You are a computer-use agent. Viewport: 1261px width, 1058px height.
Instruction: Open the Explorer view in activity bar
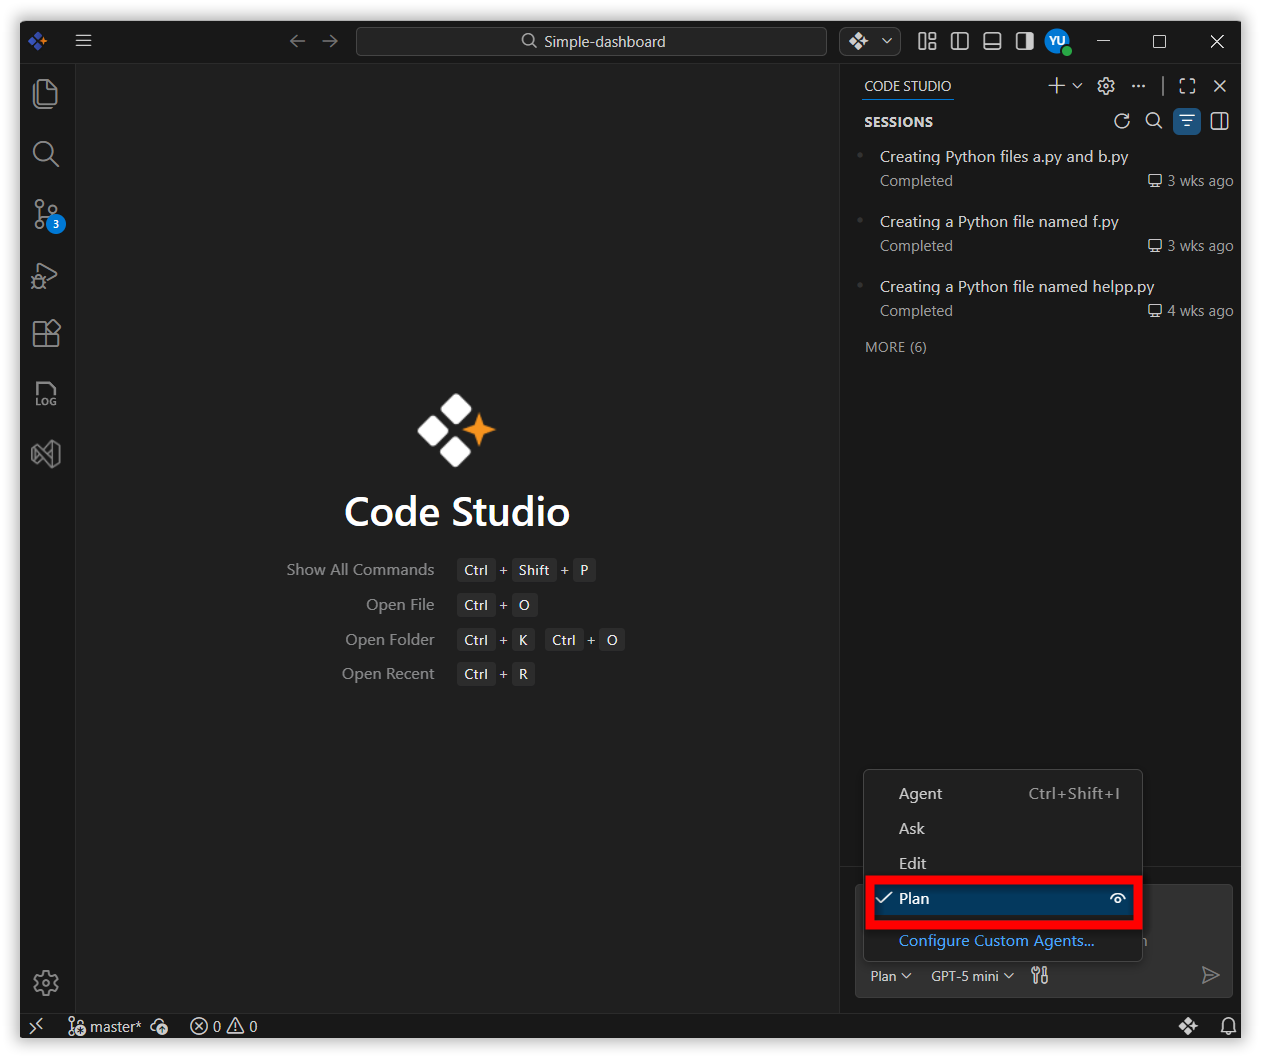(x=46, y=94)
